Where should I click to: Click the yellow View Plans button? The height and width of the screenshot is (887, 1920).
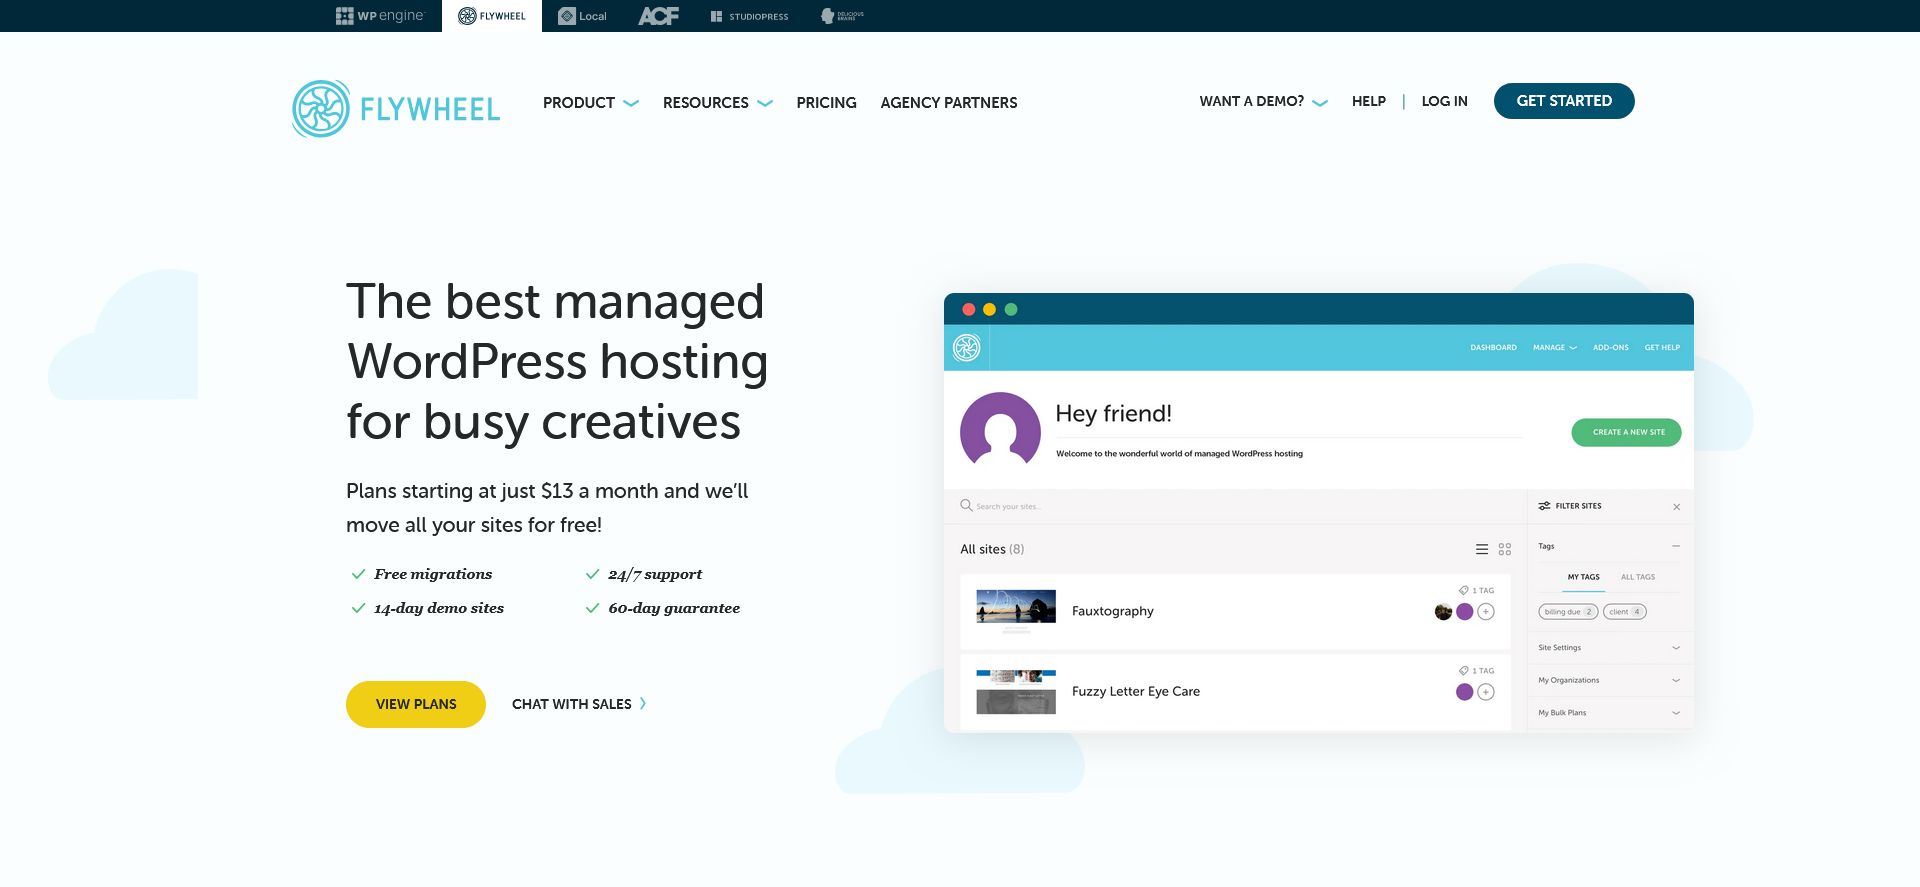point(416,704)
